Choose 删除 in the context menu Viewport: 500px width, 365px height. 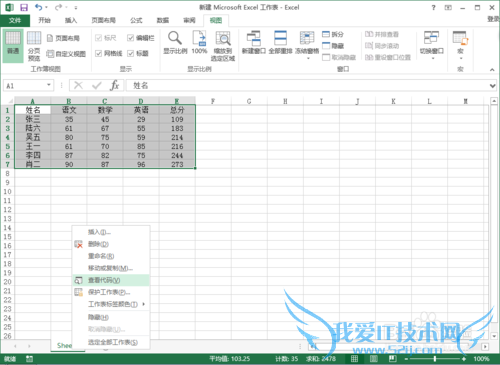coord(111,244)
